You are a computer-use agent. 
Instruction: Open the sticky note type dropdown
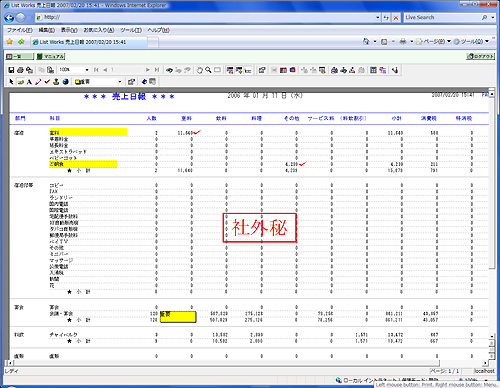click(120, 81)
